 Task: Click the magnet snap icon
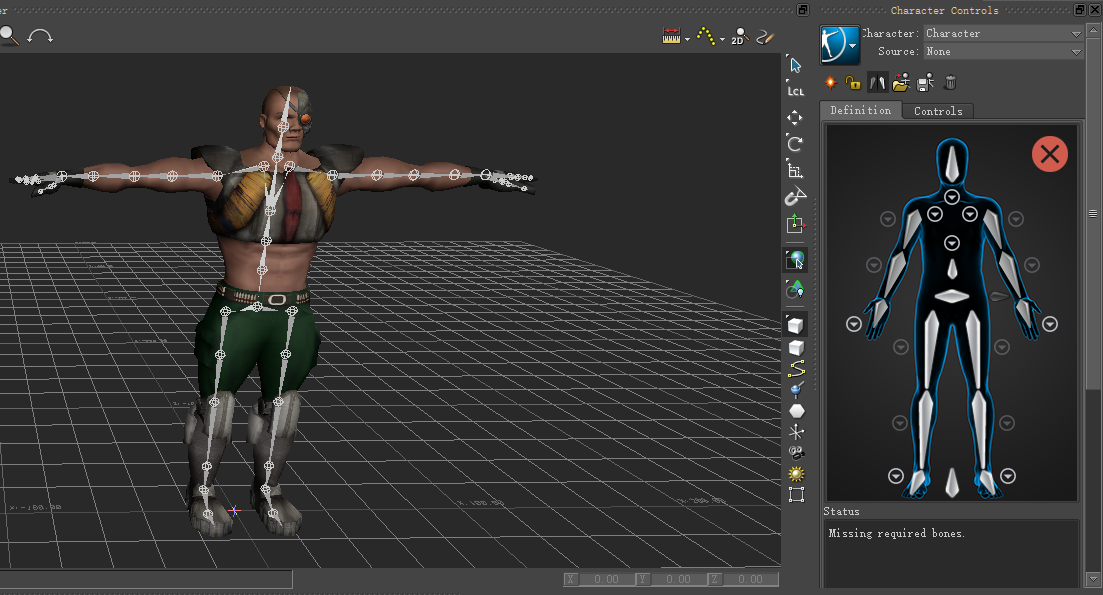click(x=796, y=197)
